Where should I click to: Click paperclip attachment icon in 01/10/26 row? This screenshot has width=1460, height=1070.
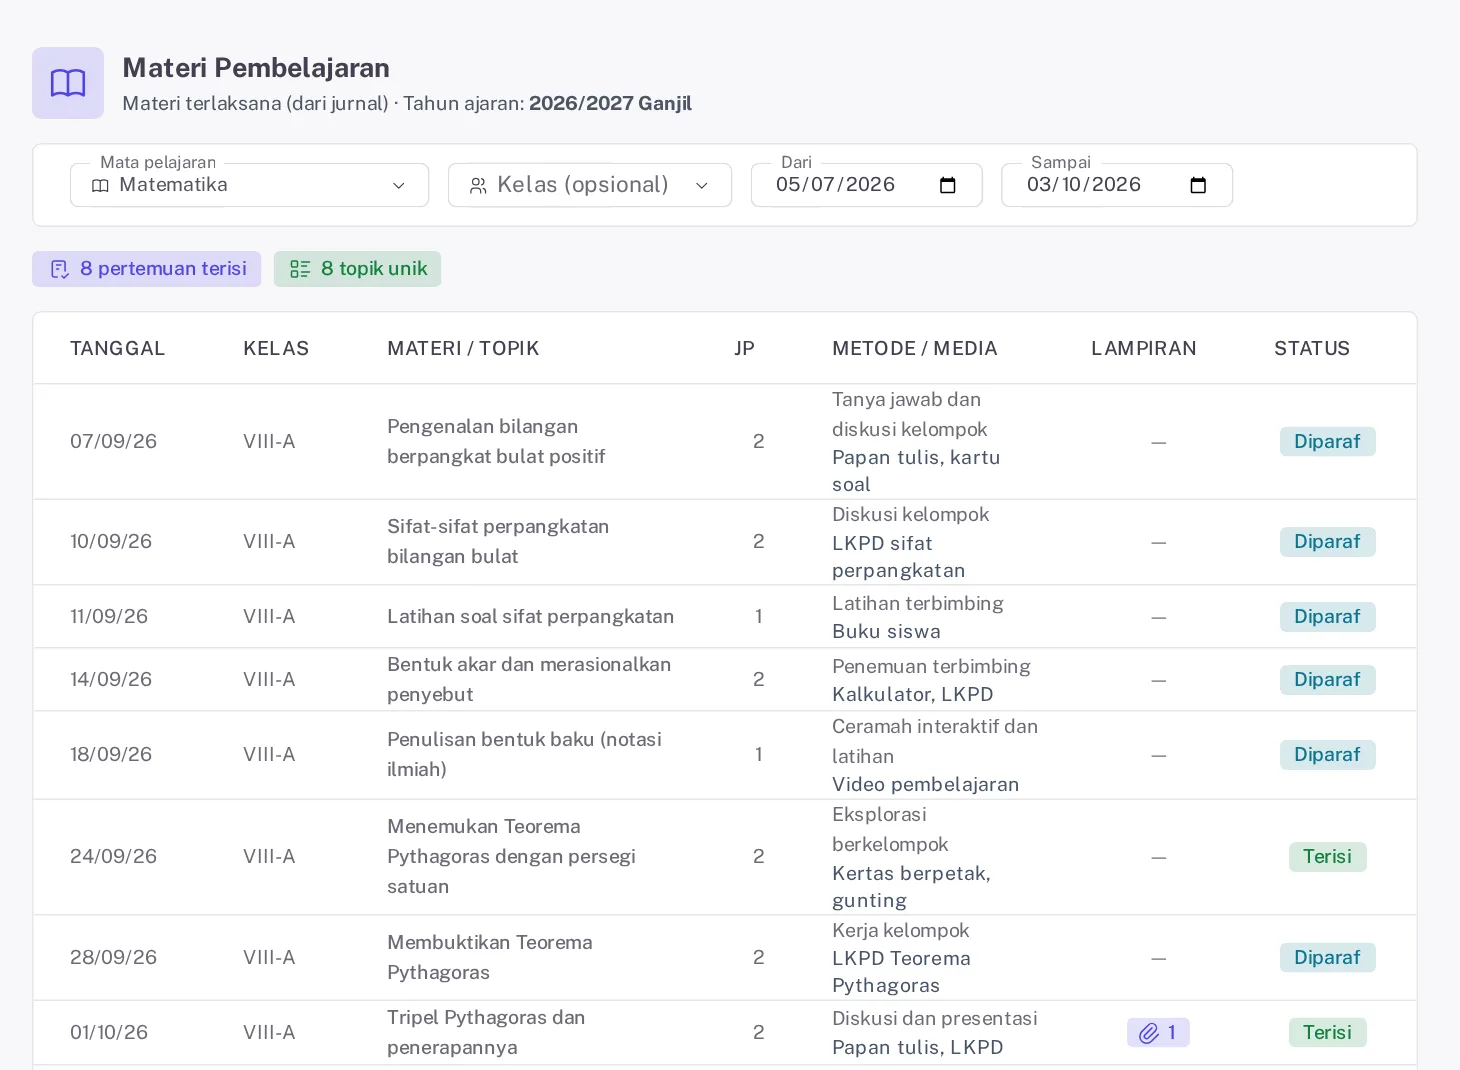(1149, 1033)
